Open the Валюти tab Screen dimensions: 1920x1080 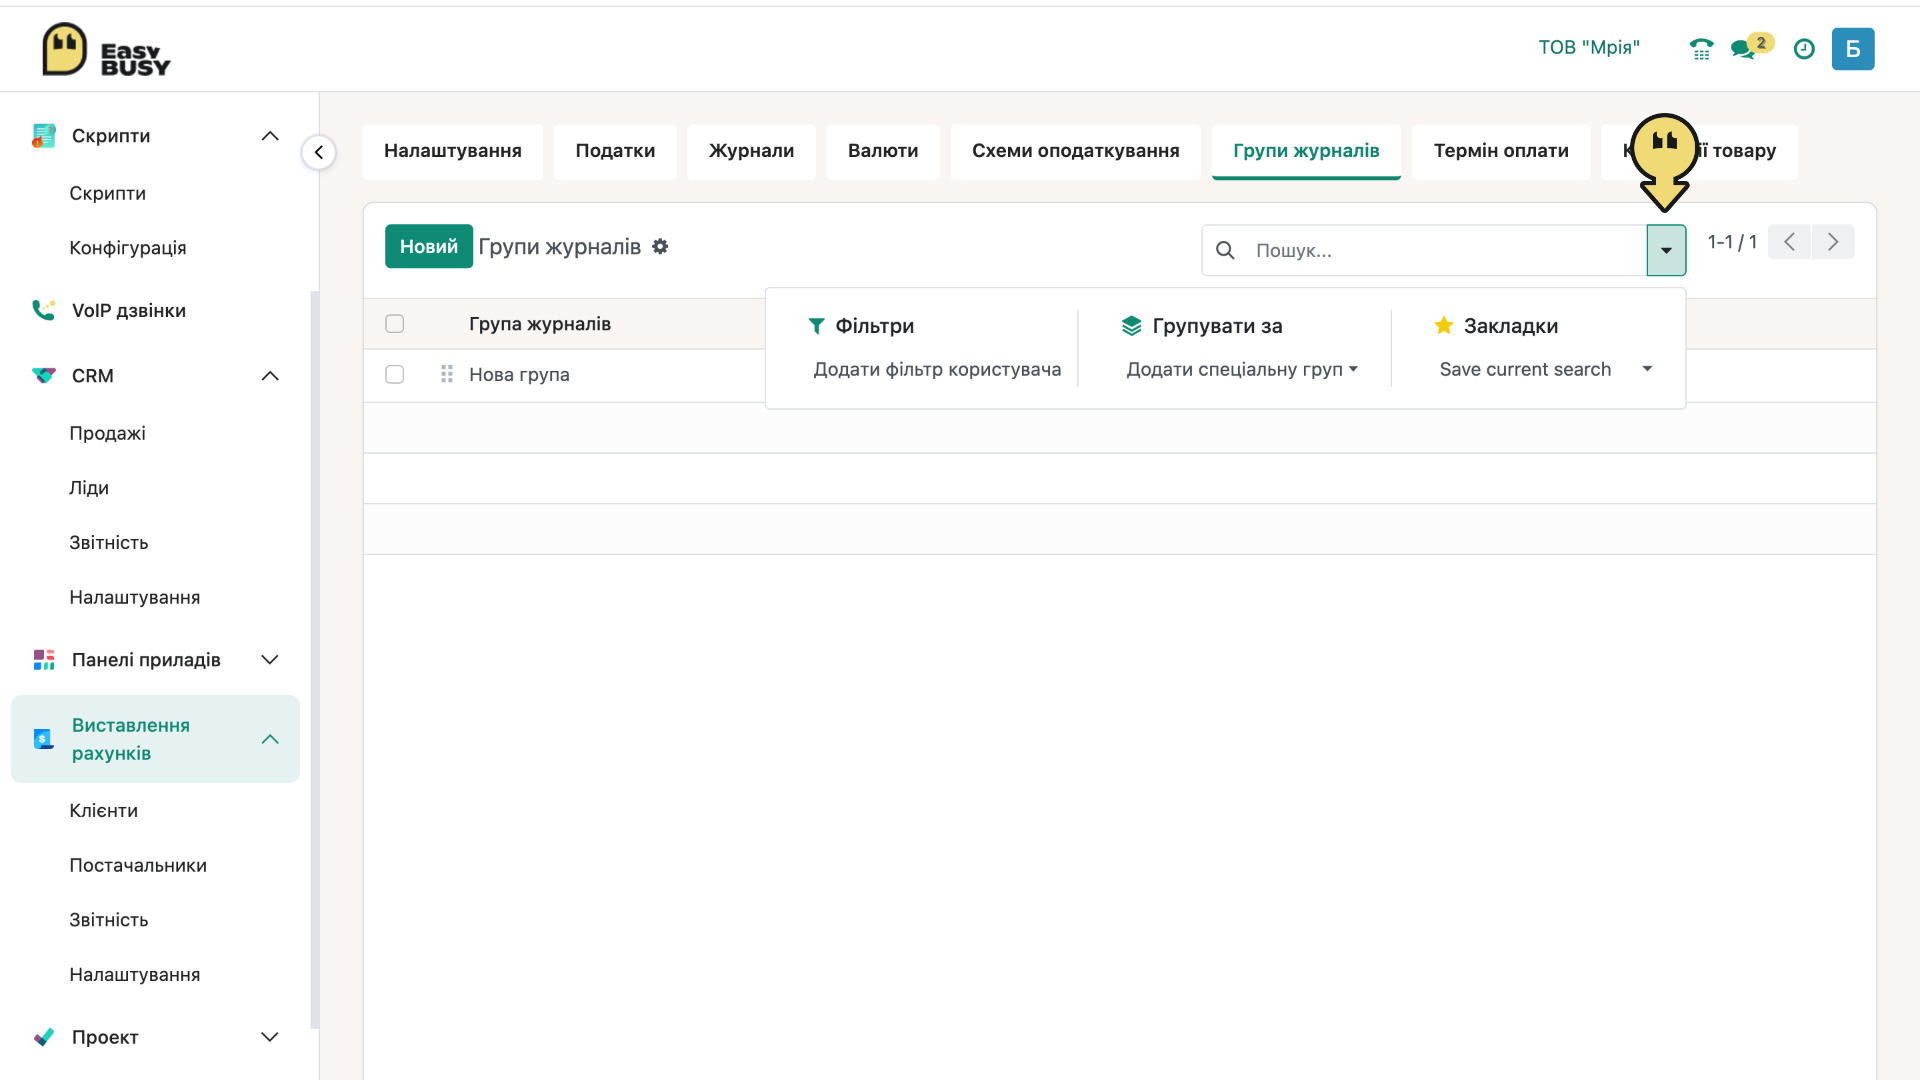[x=883, y=151]
